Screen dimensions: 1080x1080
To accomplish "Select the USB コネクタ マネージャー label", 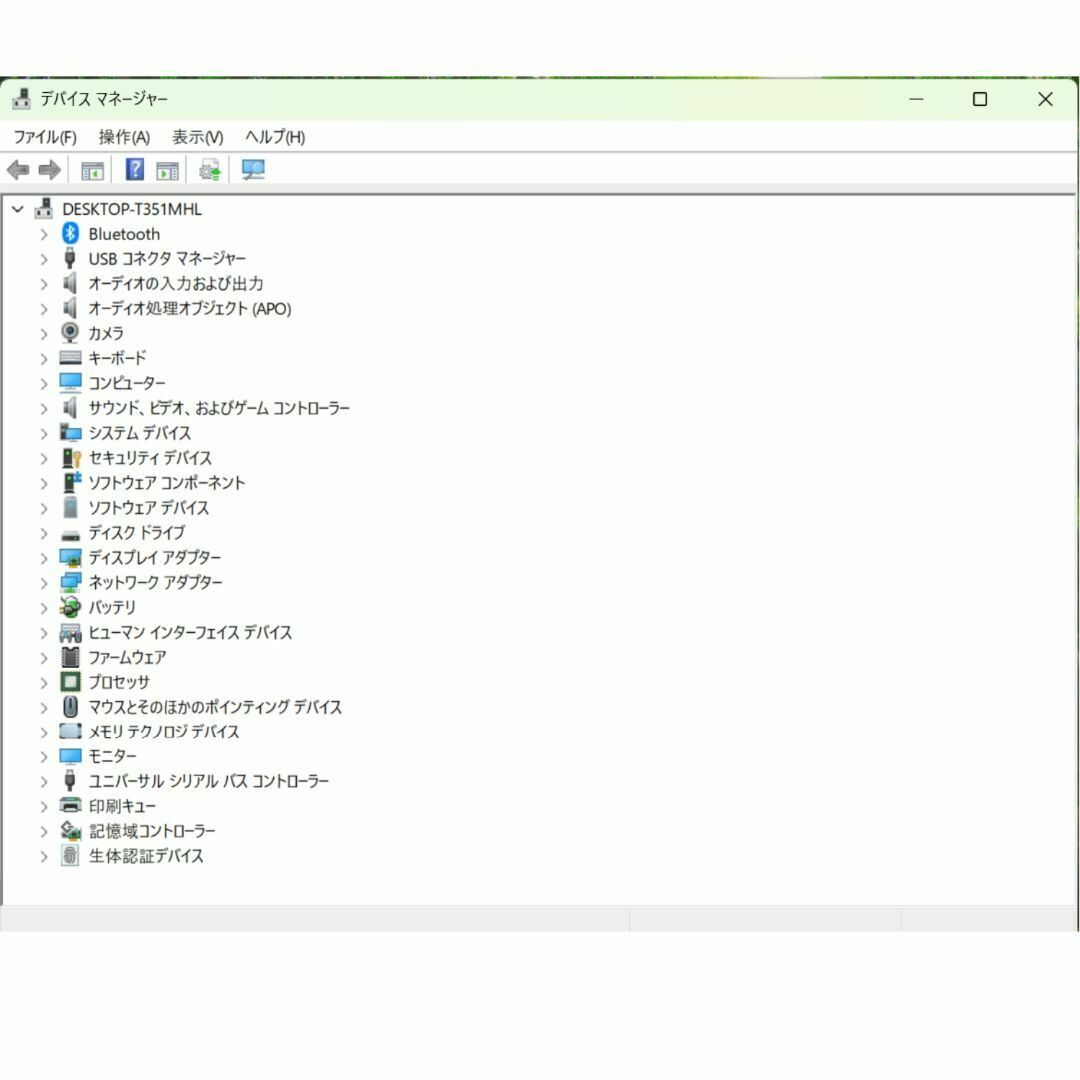I will [x=167, y=259].
